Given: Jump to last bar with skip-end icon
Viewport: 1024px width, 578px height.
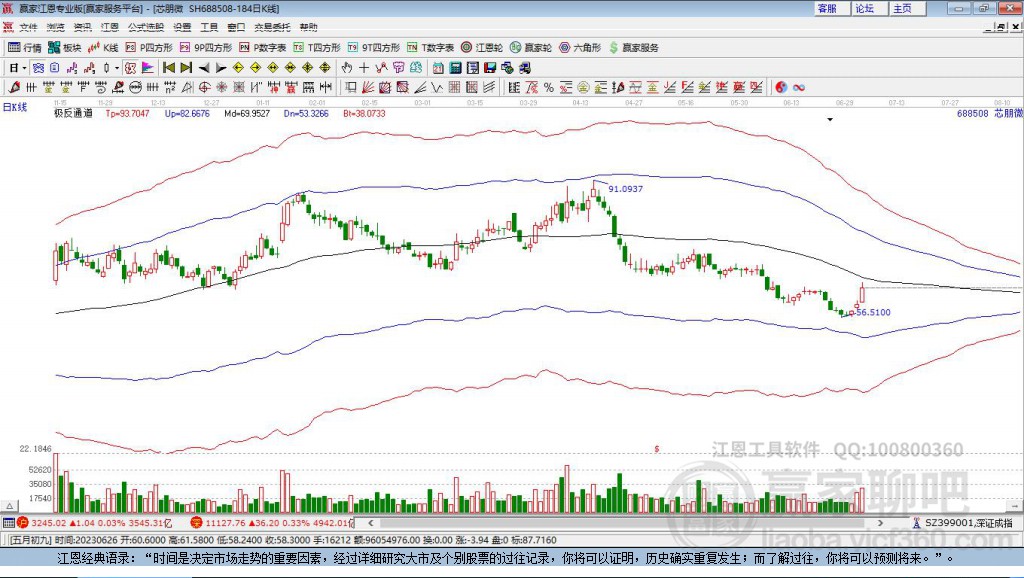Looking at the screenshot, I should coord(186,68).
